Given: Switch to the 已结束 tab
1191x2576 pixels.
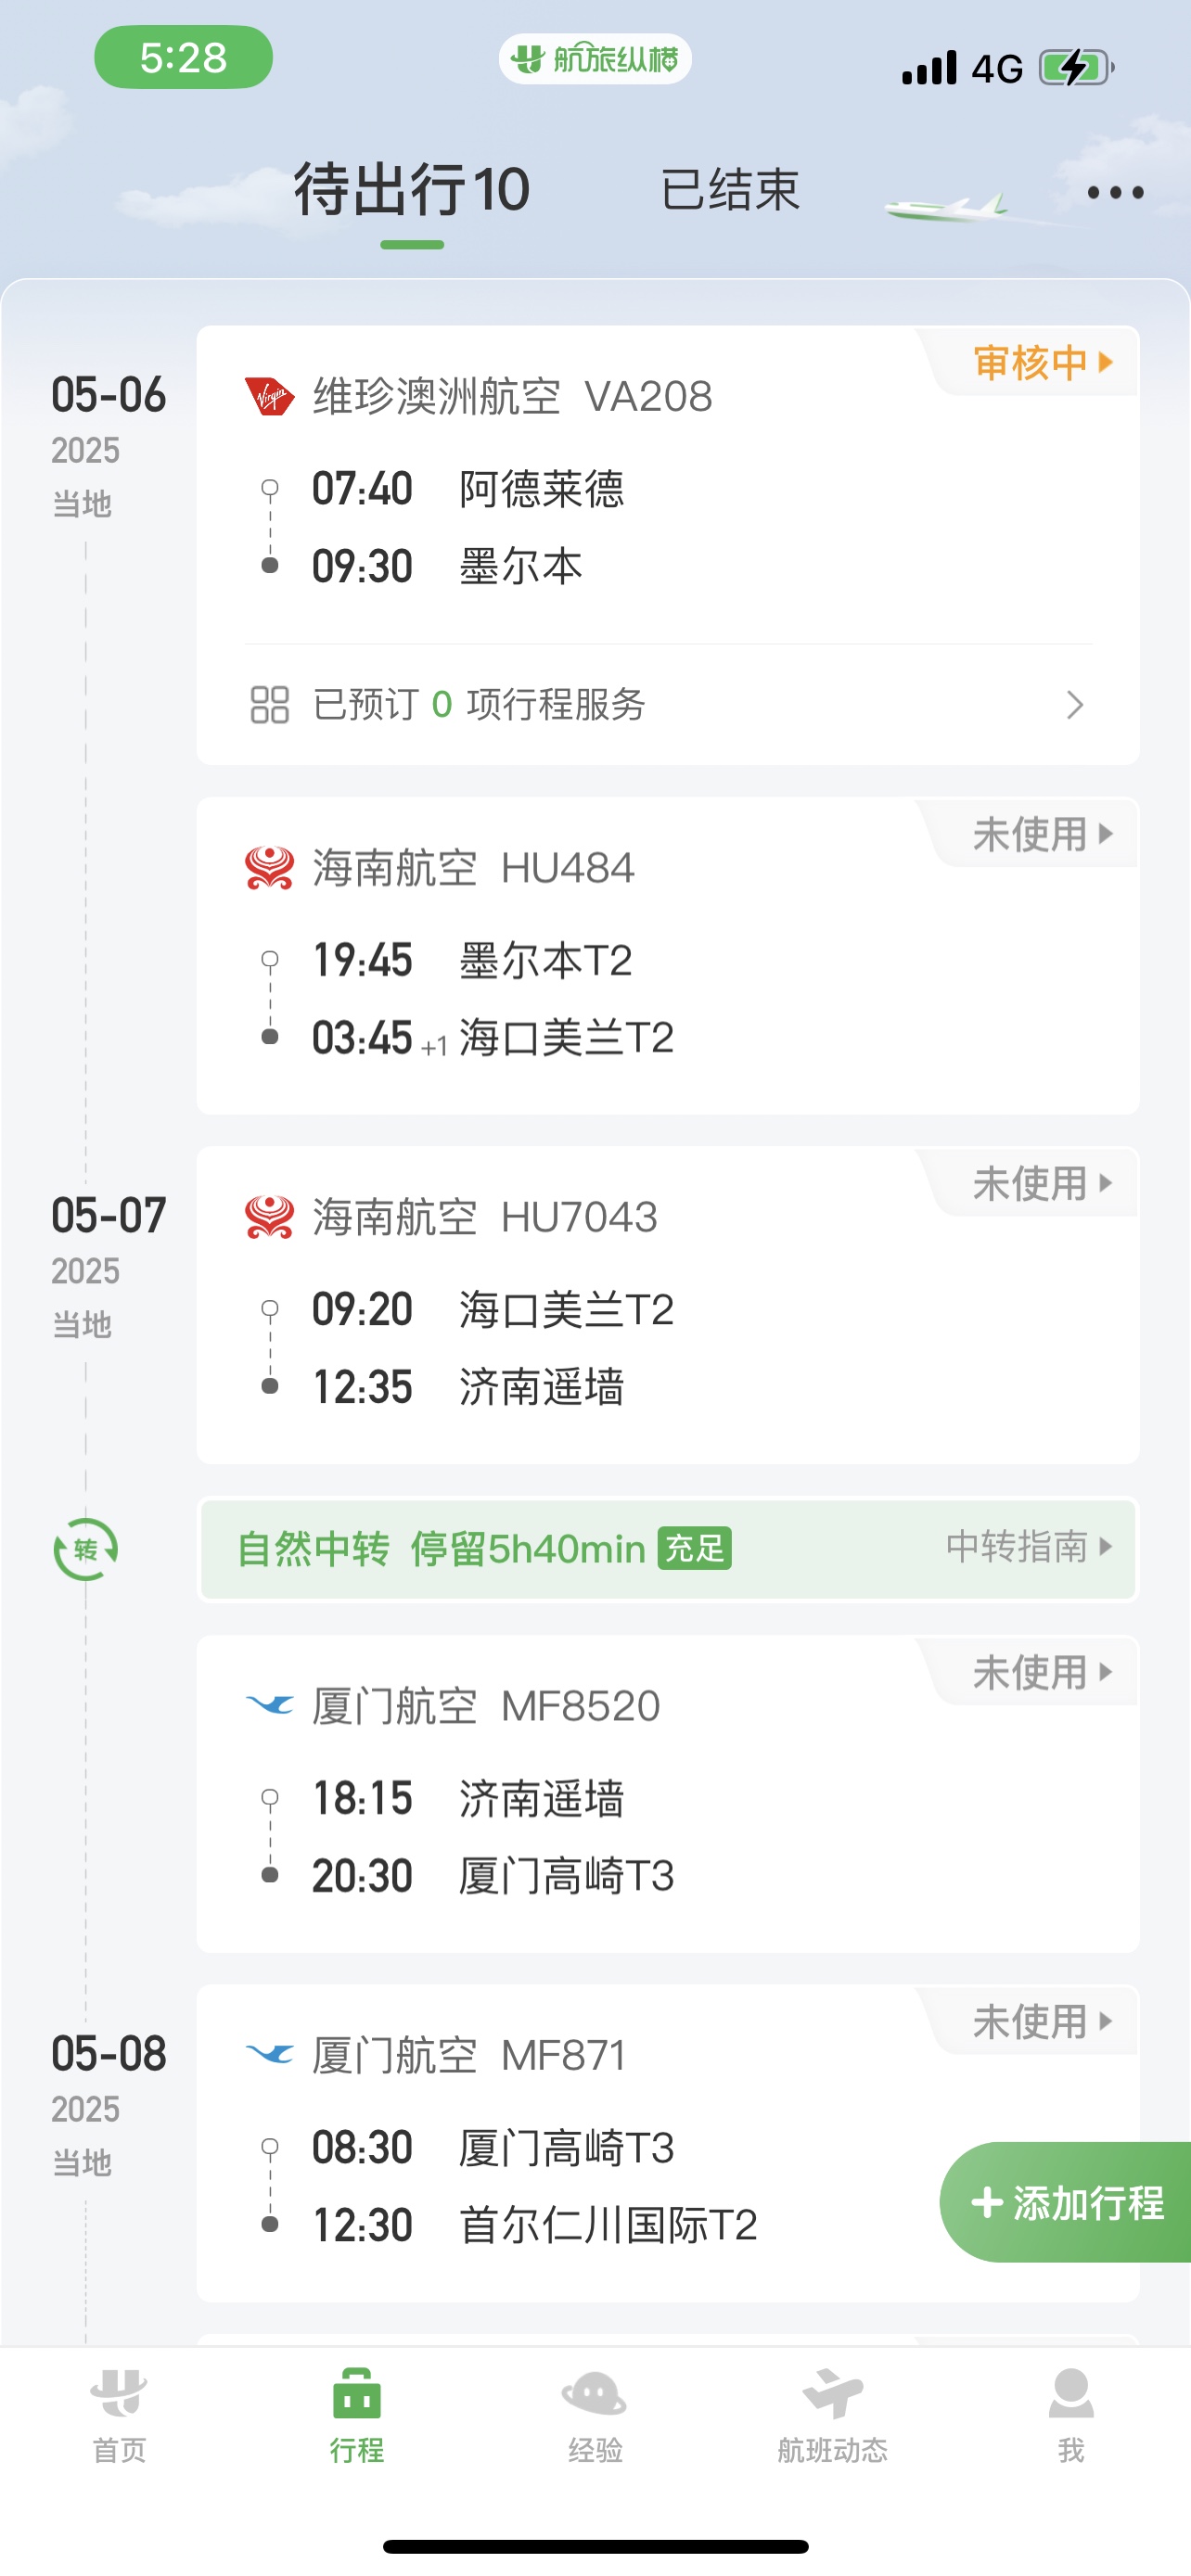Looking at the screenshot, I should (x=730, y=190).
